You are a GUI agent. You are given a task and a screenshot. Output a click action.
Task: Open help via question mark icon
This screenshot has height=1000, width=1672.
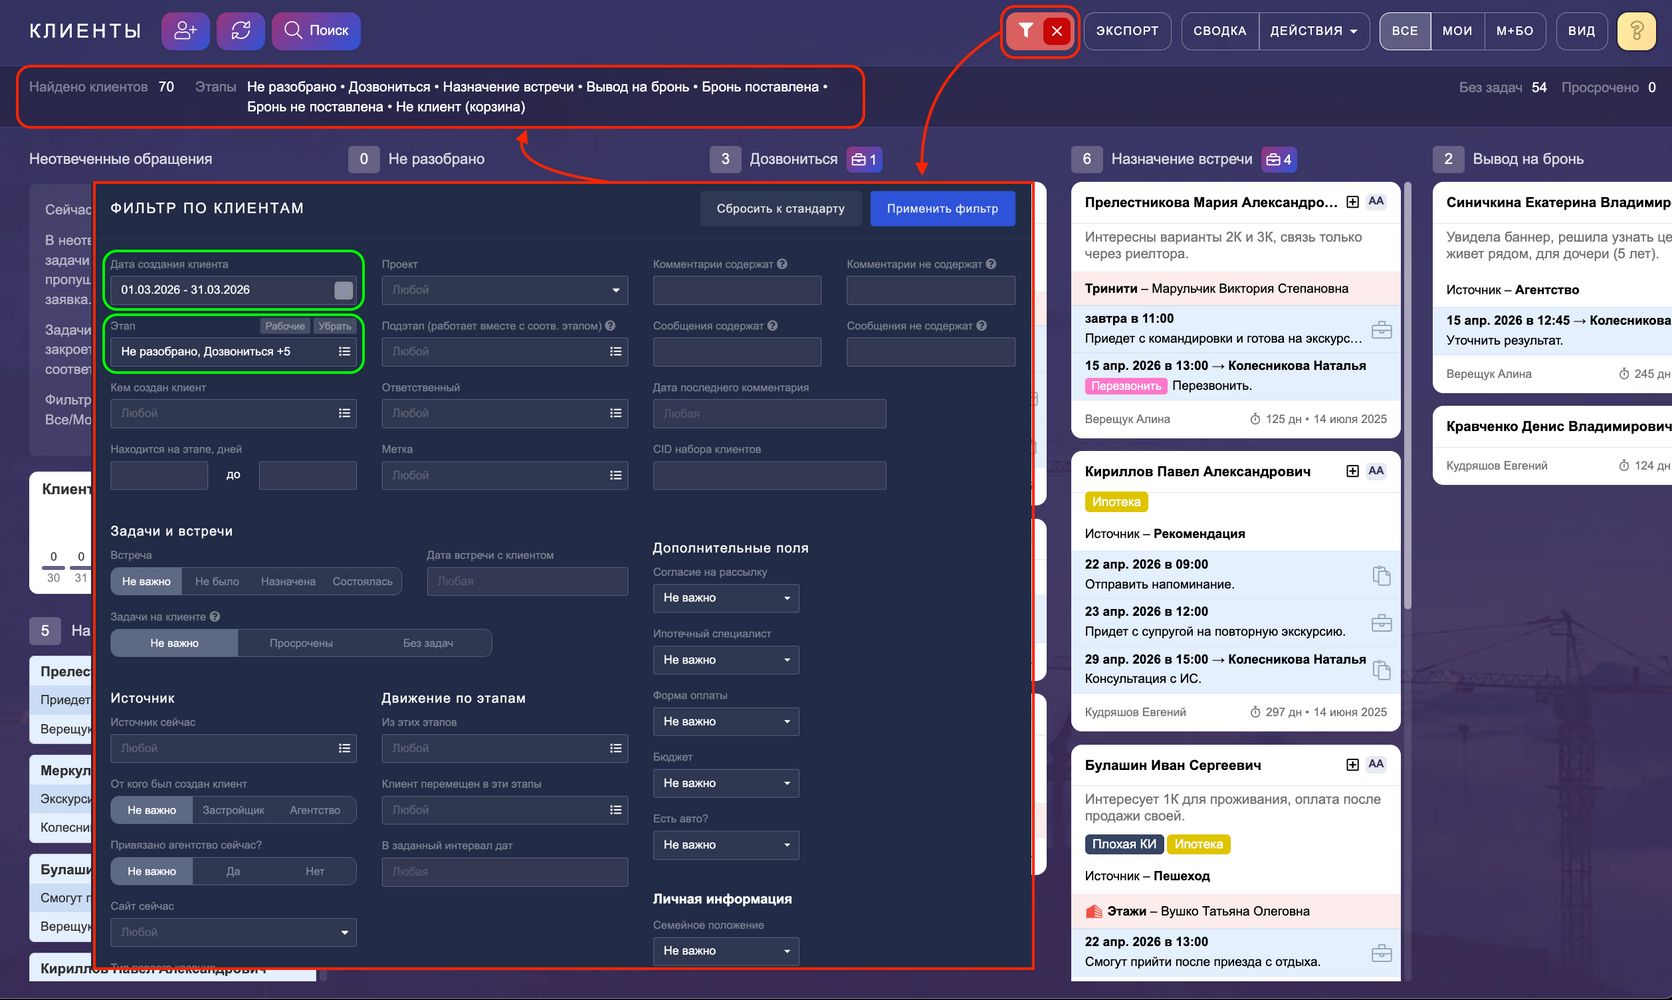tap(1636, 31)
